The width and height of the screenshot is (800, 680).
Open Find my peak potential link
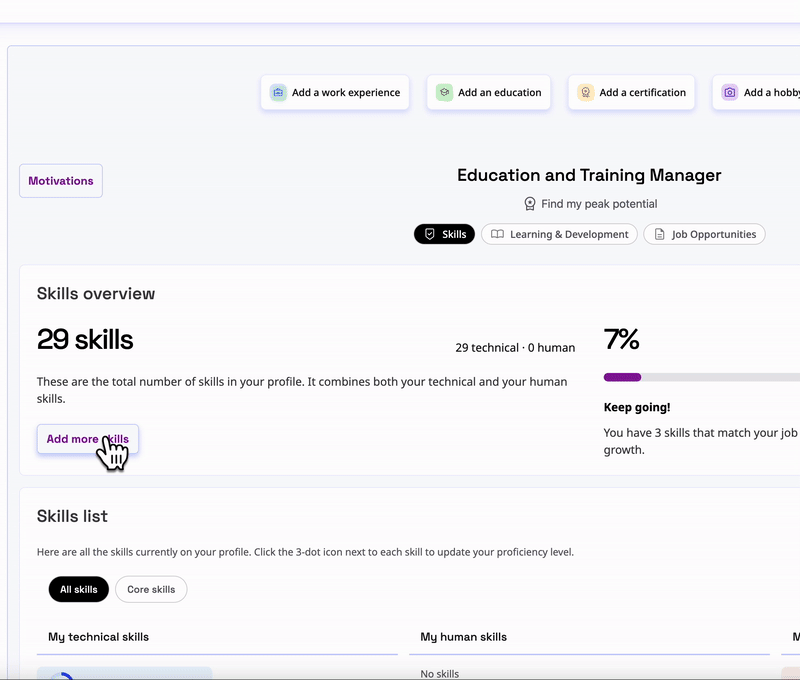(x=591, y=204)
